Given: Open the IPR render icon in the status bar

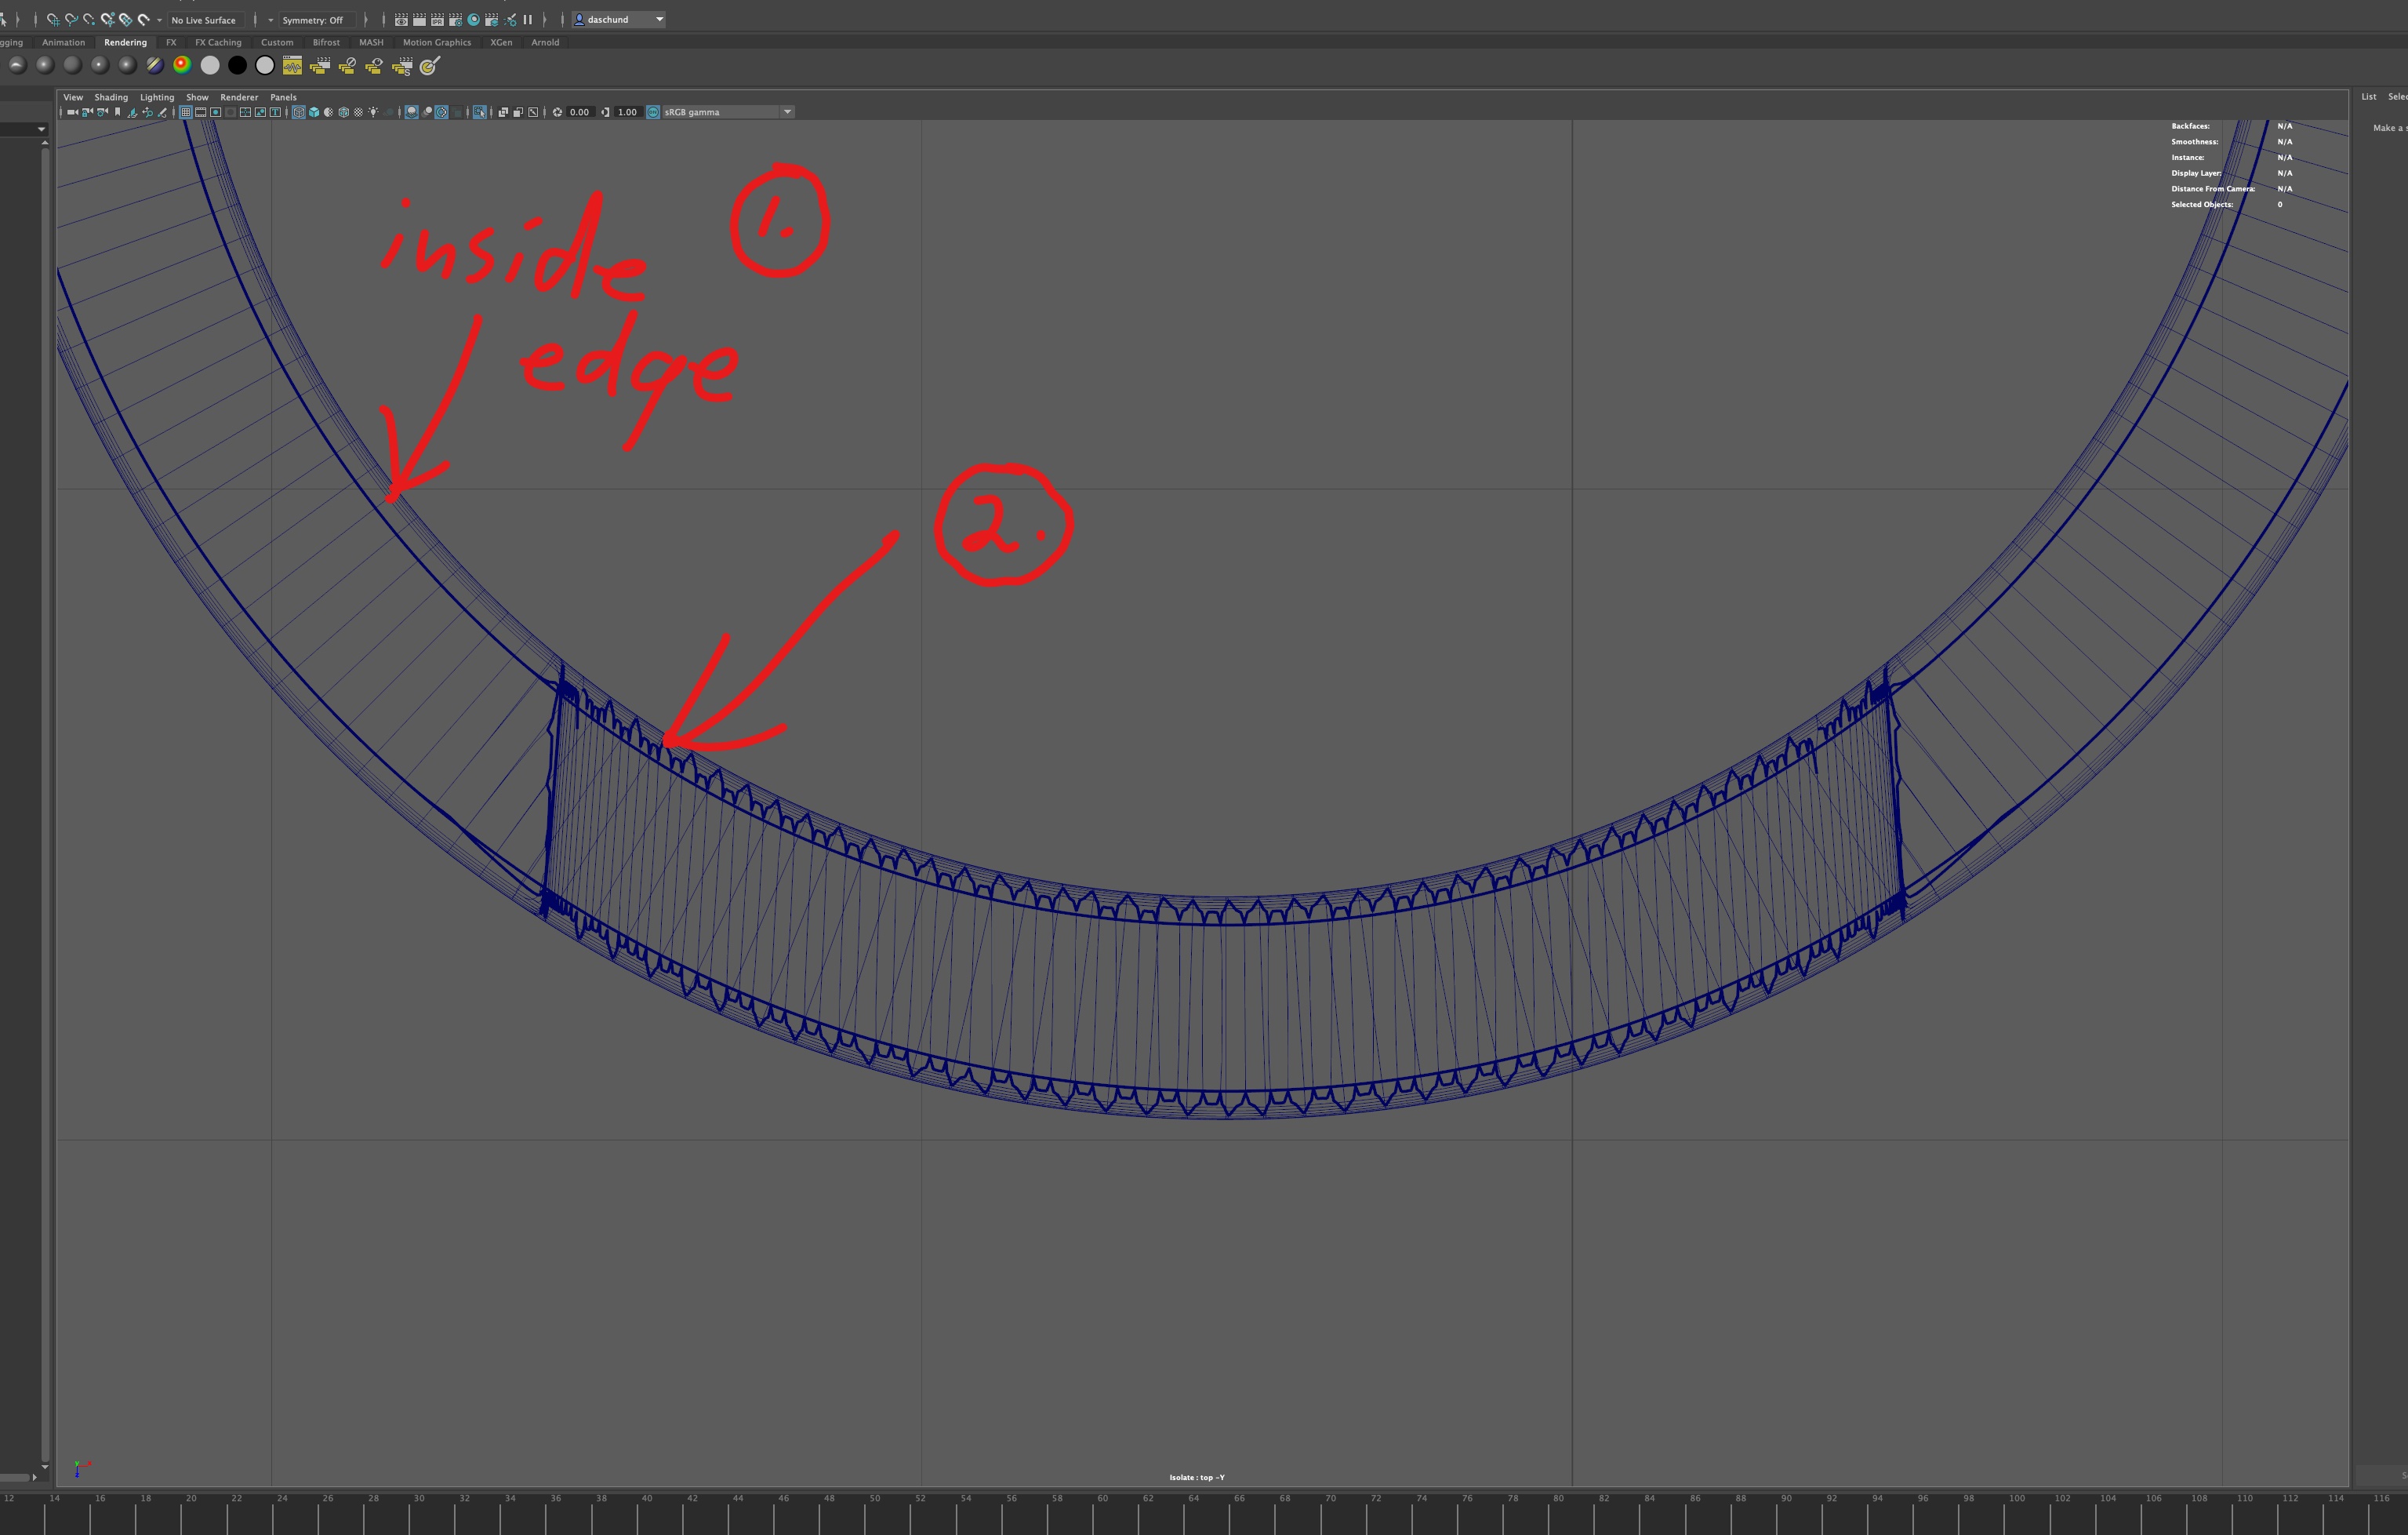Looking at the screenshot, I should pyautogui.click(x=438, y=19).
